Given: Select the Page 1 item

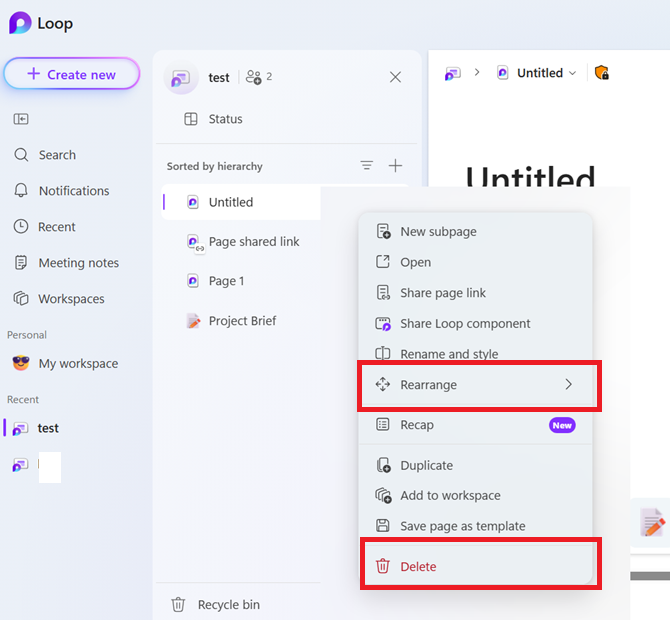Looking at the screenshot, I should pyautogui.click(x=216, y=281).
